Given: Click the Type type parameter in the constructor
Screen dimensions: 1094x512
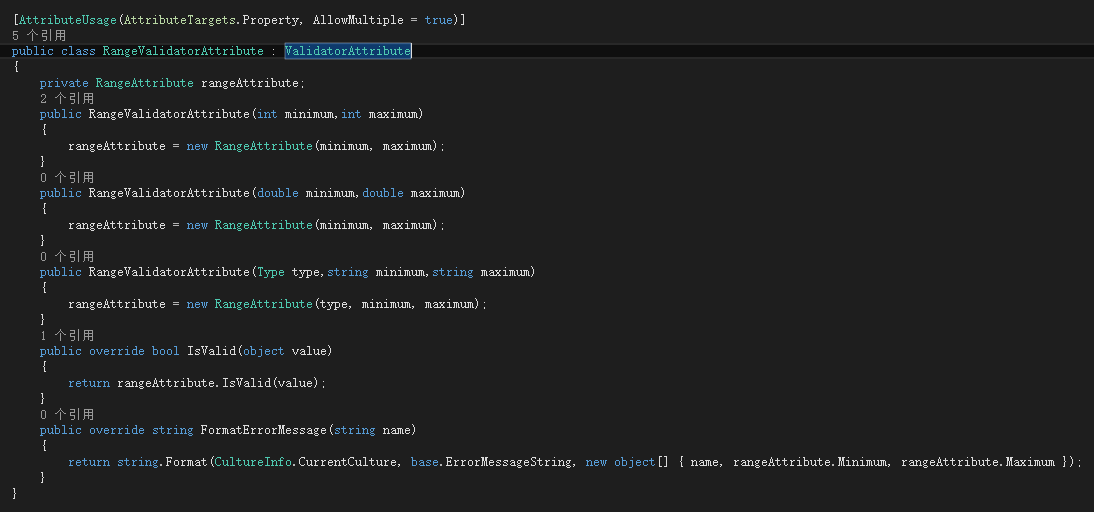Looking at the screenshot, I should pos(288,272).
